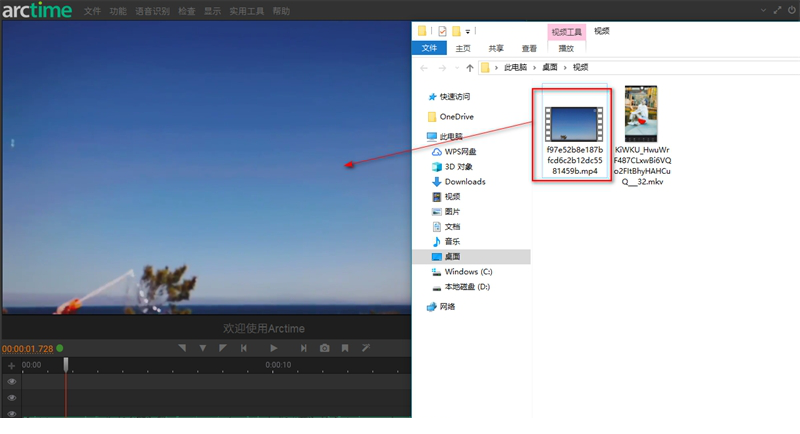Click the Arctime play button
Viewport: 800px width, 434px height.
pos(273,348)
